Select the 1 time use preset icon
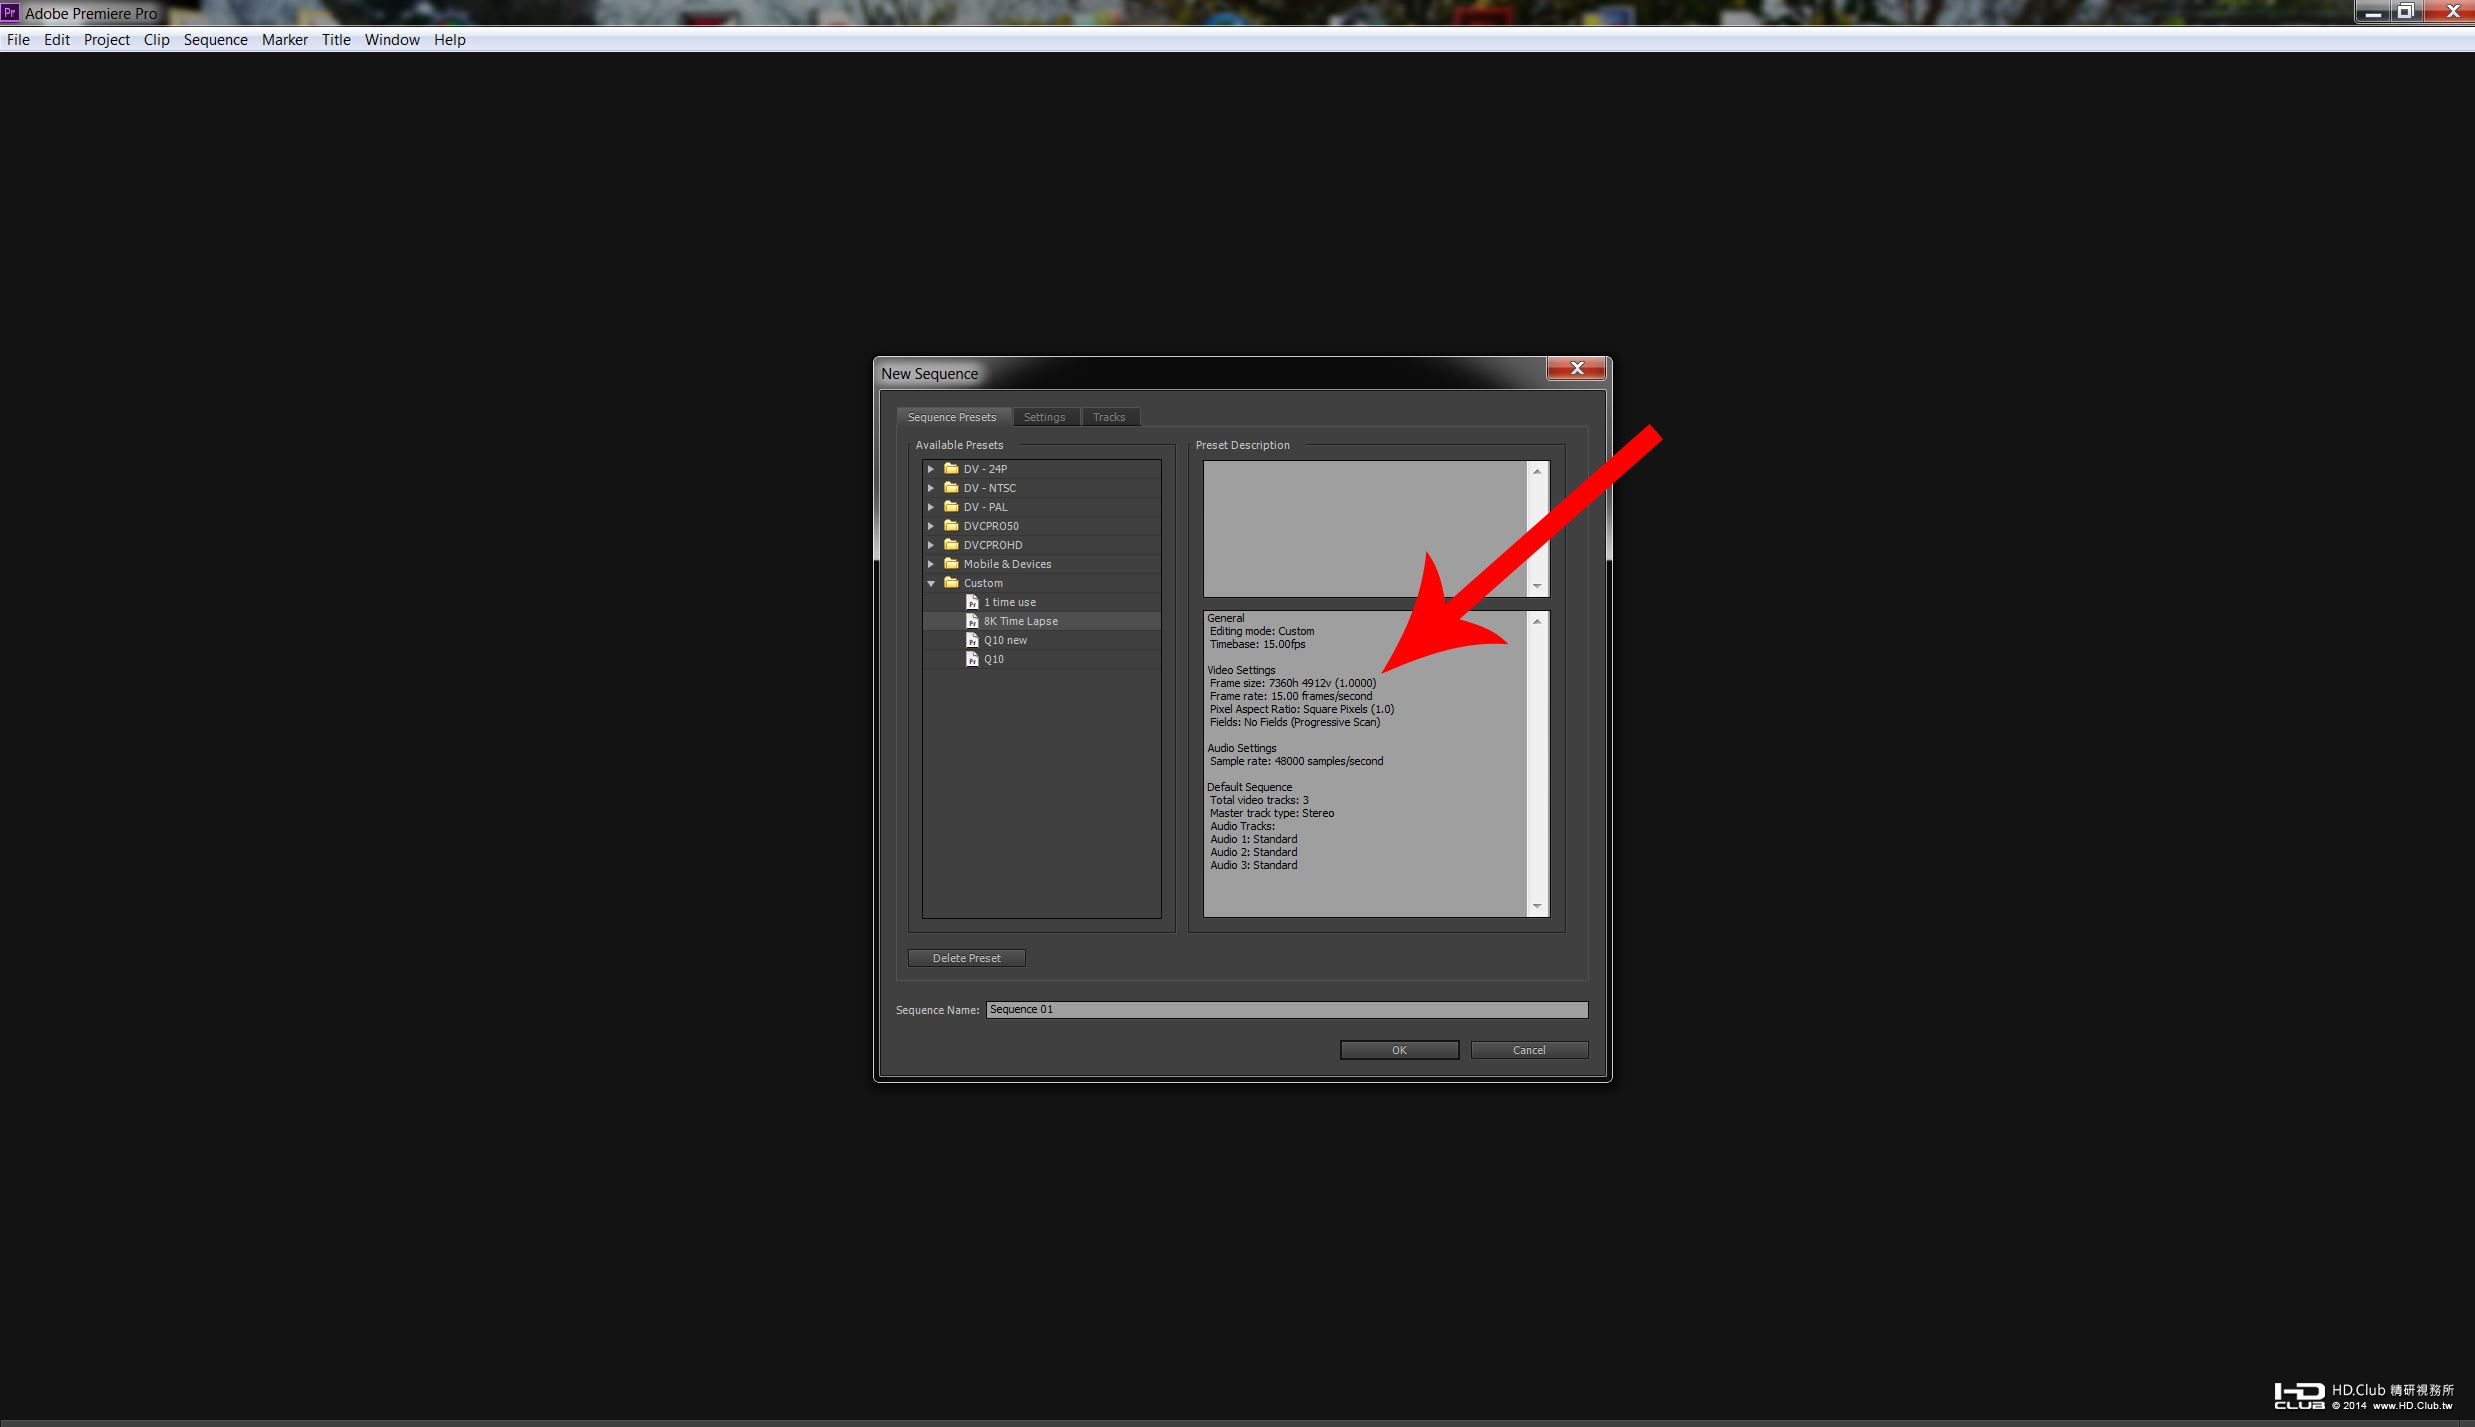Image resolution: width=2475 pixels, height=1427 pixels. point(972,602)
